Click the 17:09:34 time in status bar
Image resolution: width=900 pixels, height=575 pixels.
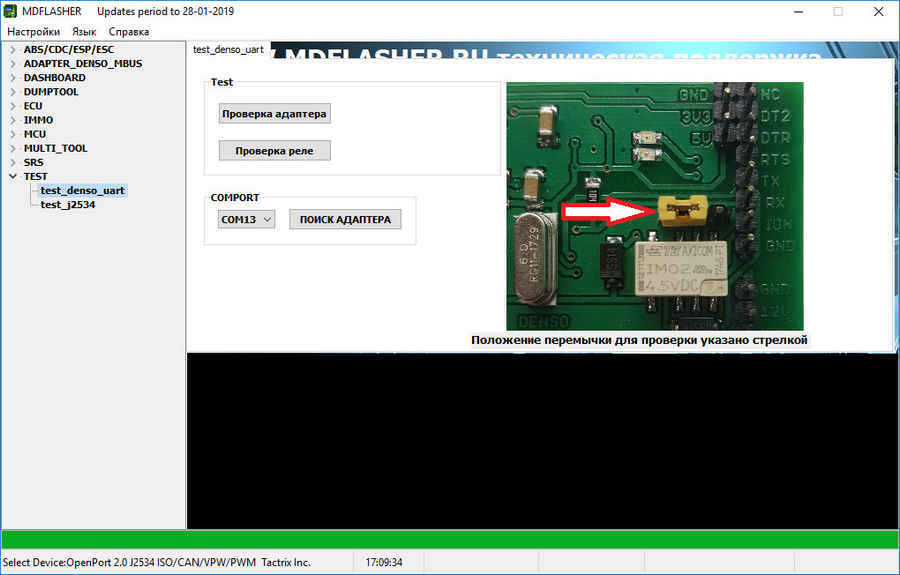[384, 562]
